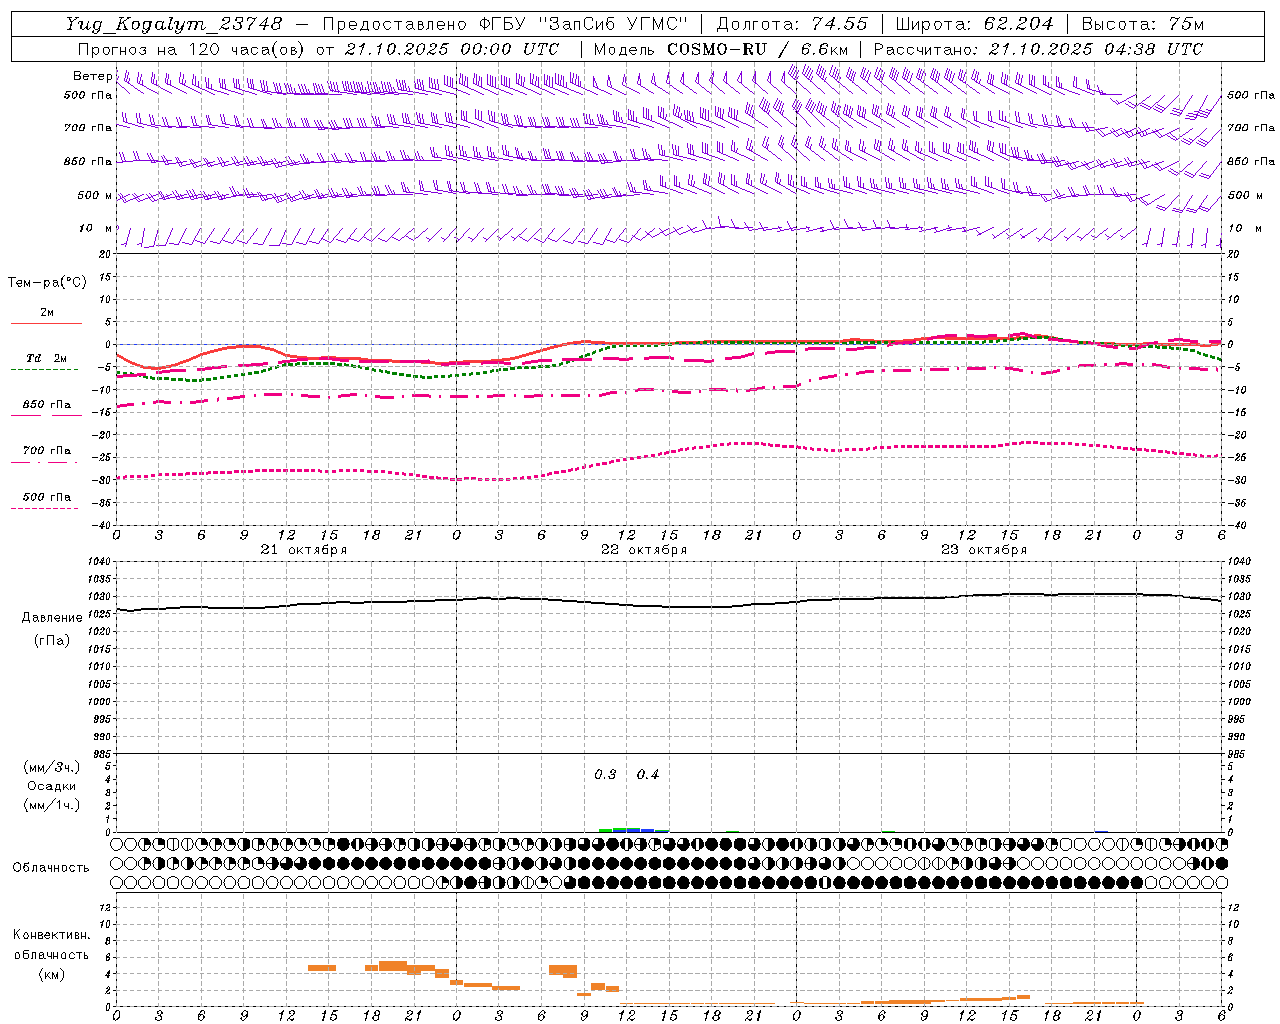The image size is (1280, 1024).
Task: Select the 'Широта: 62.204' latitude text
Action: tap(974, 24)
